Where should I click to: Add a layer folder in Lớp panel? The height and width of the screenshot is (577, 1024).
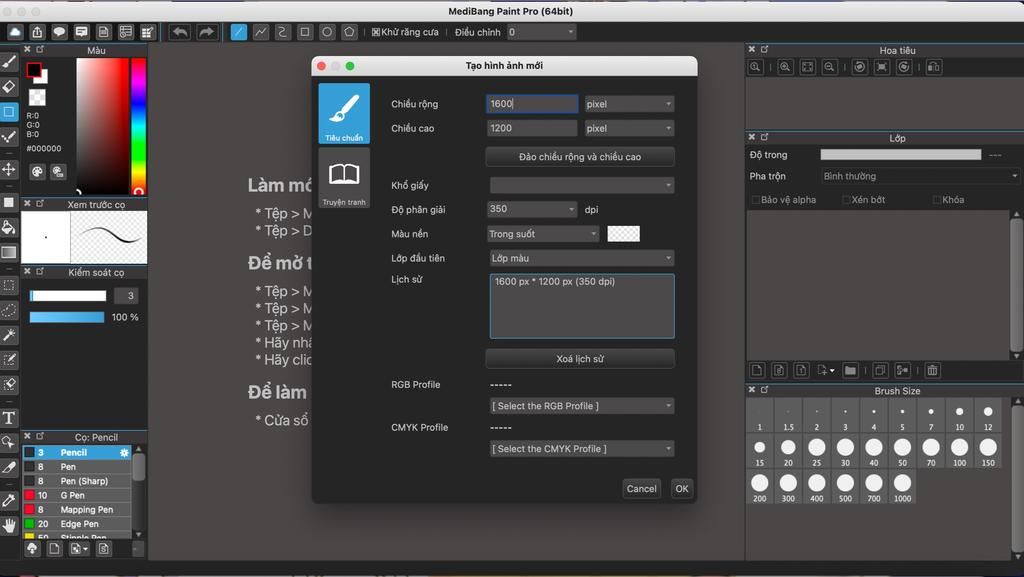point(850,371)
